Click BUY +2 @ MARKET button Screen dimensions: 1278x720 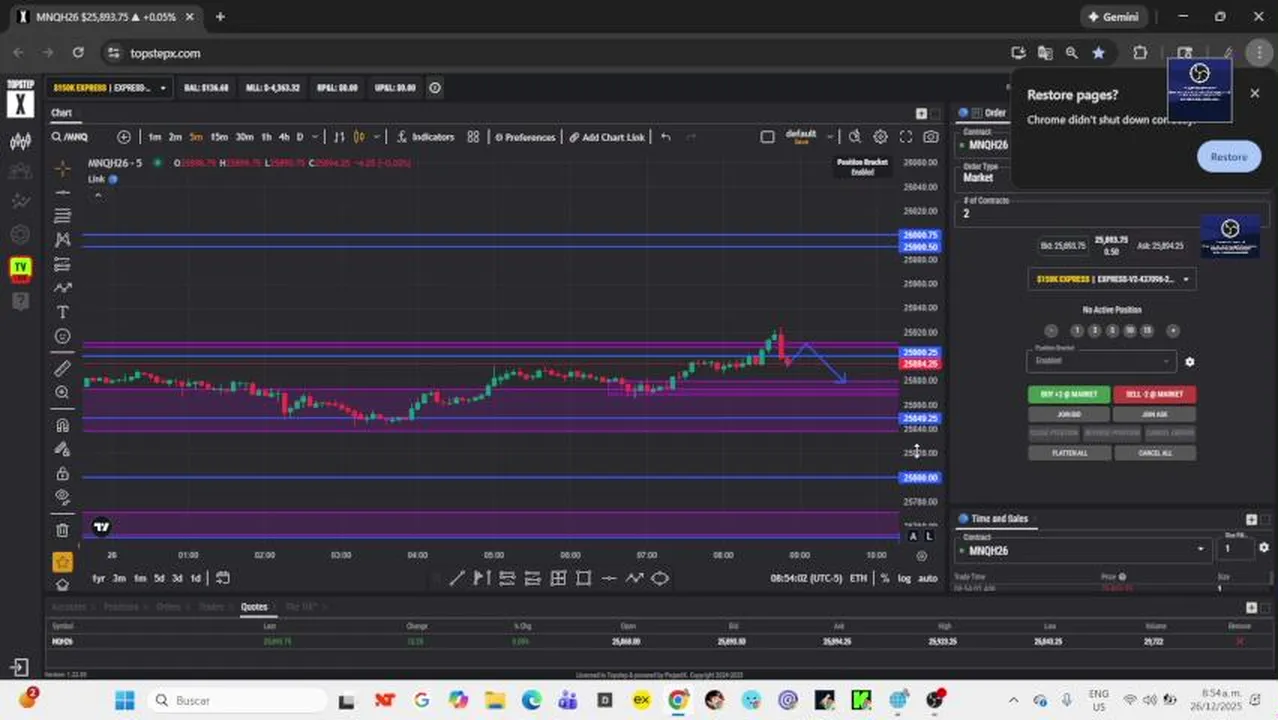click(x=1069, y=394)
